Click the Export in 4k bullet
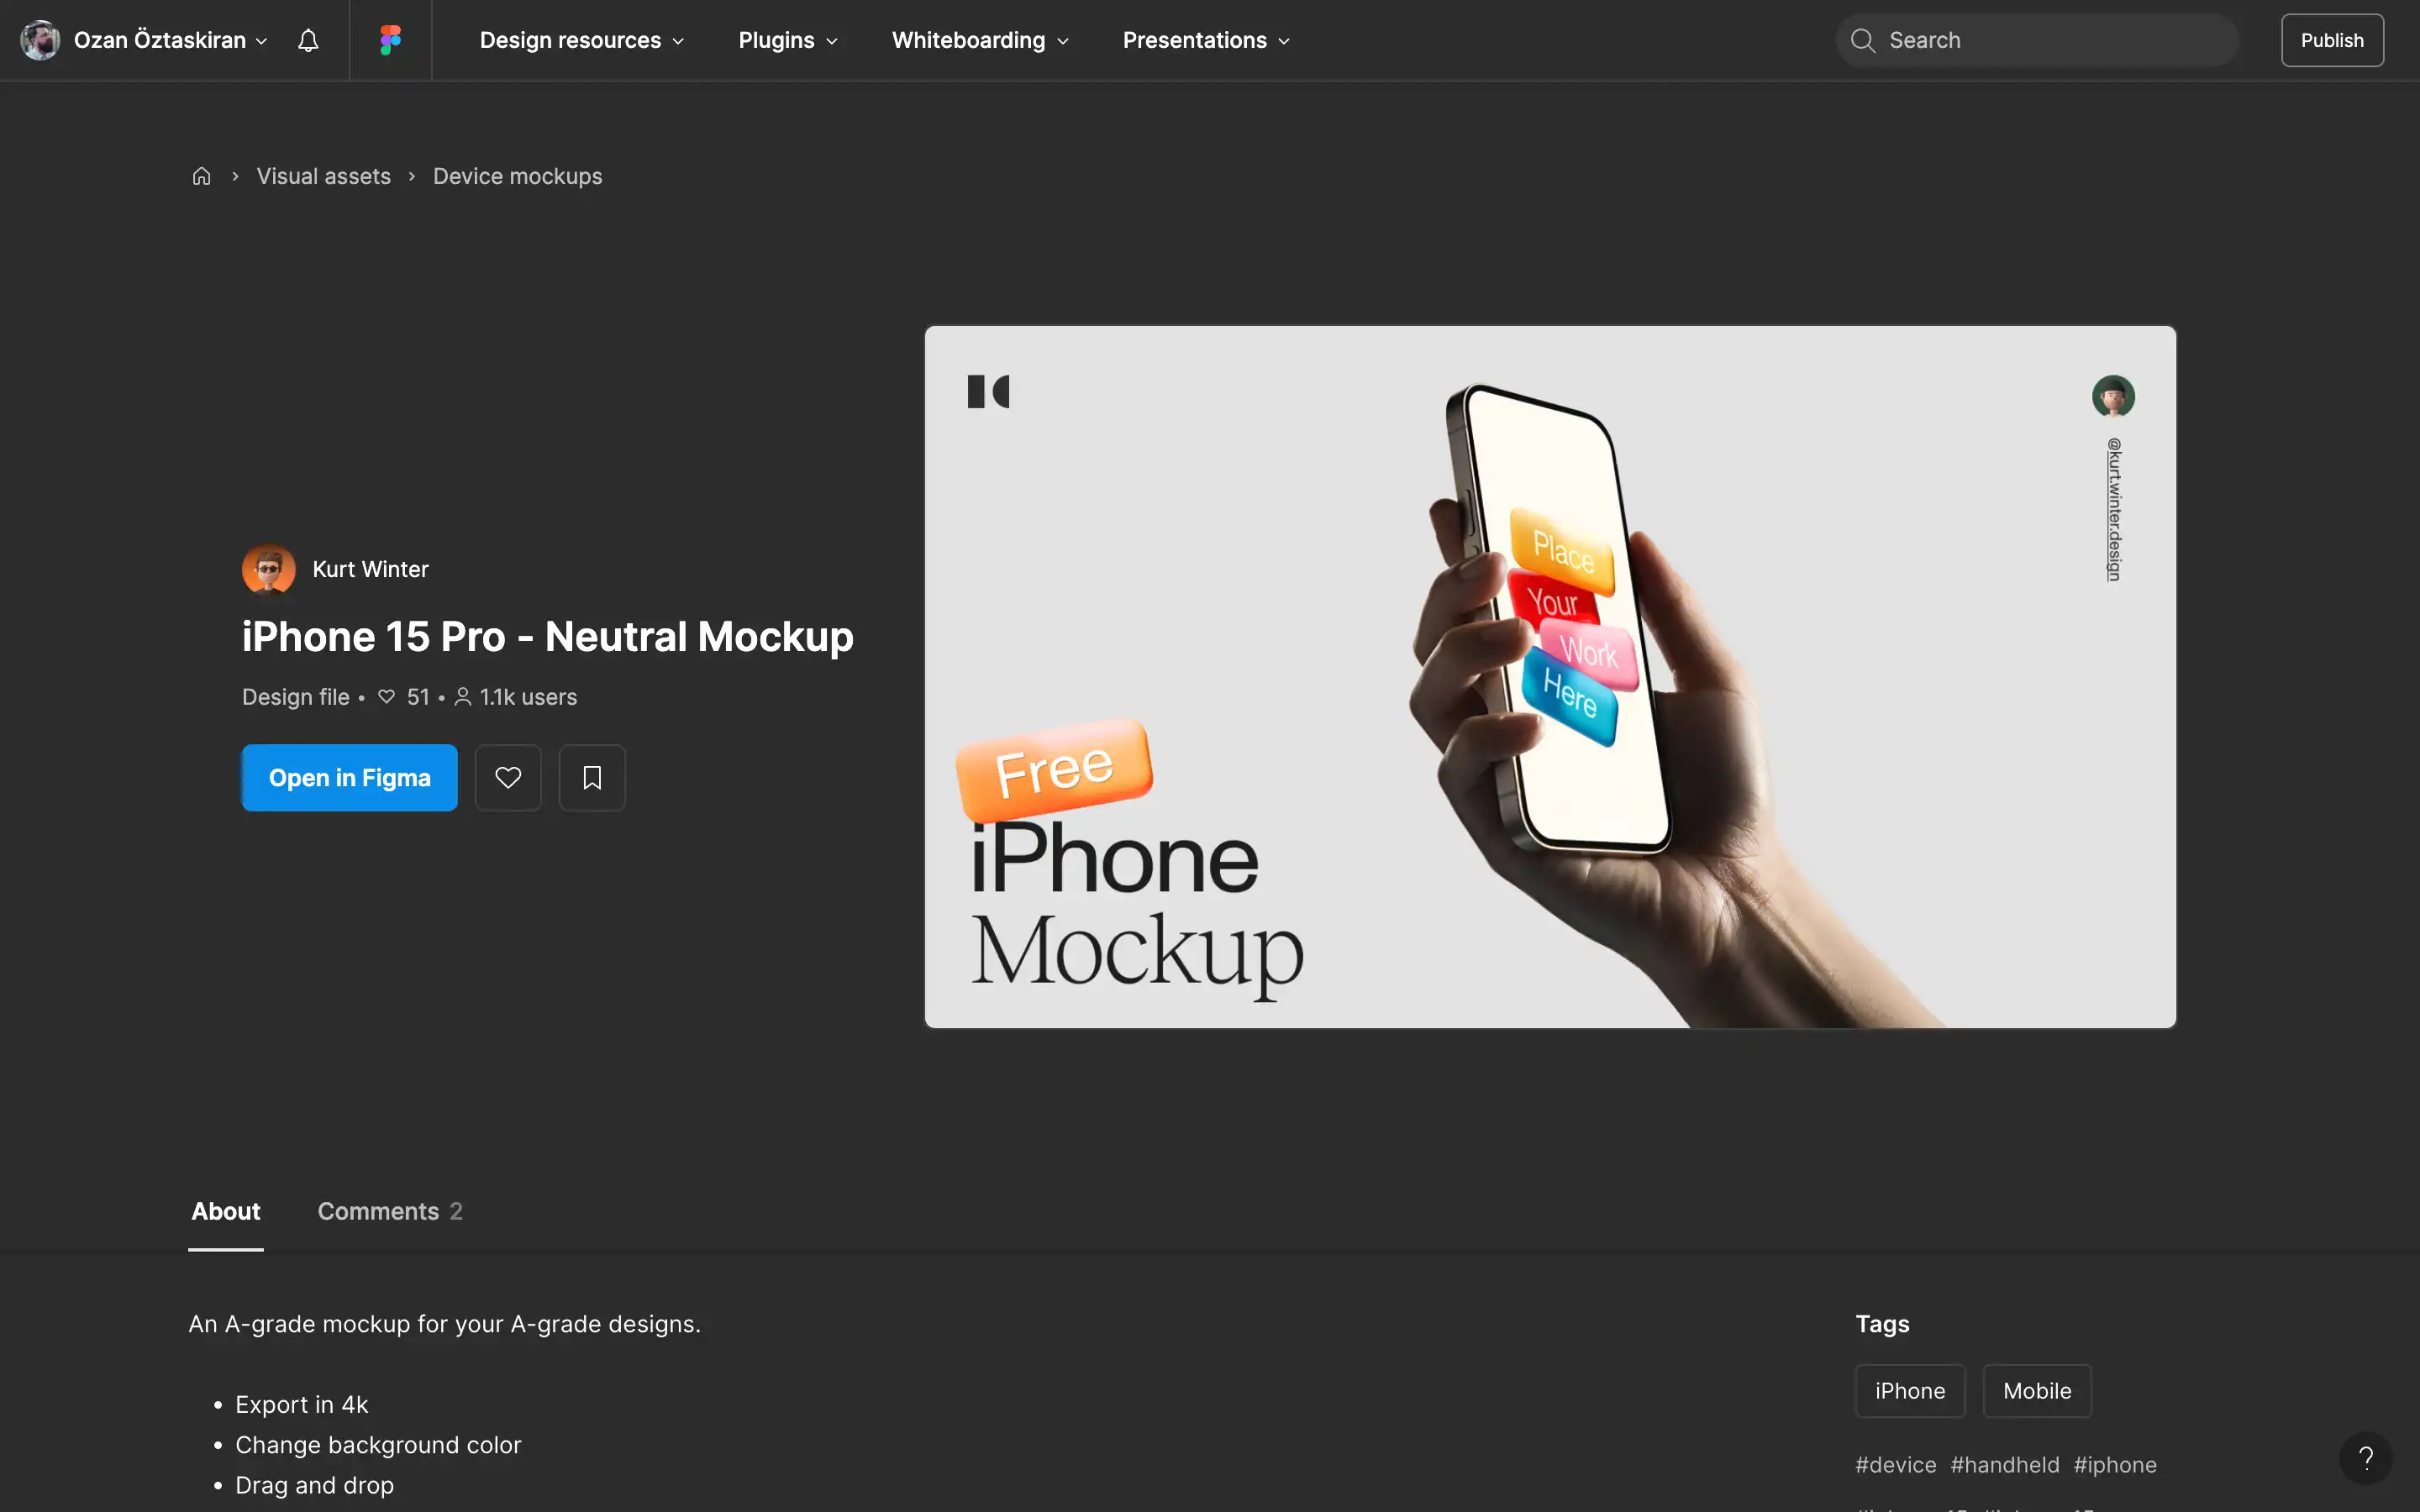The image size is (2420, 1512). tap(301, 1404)
